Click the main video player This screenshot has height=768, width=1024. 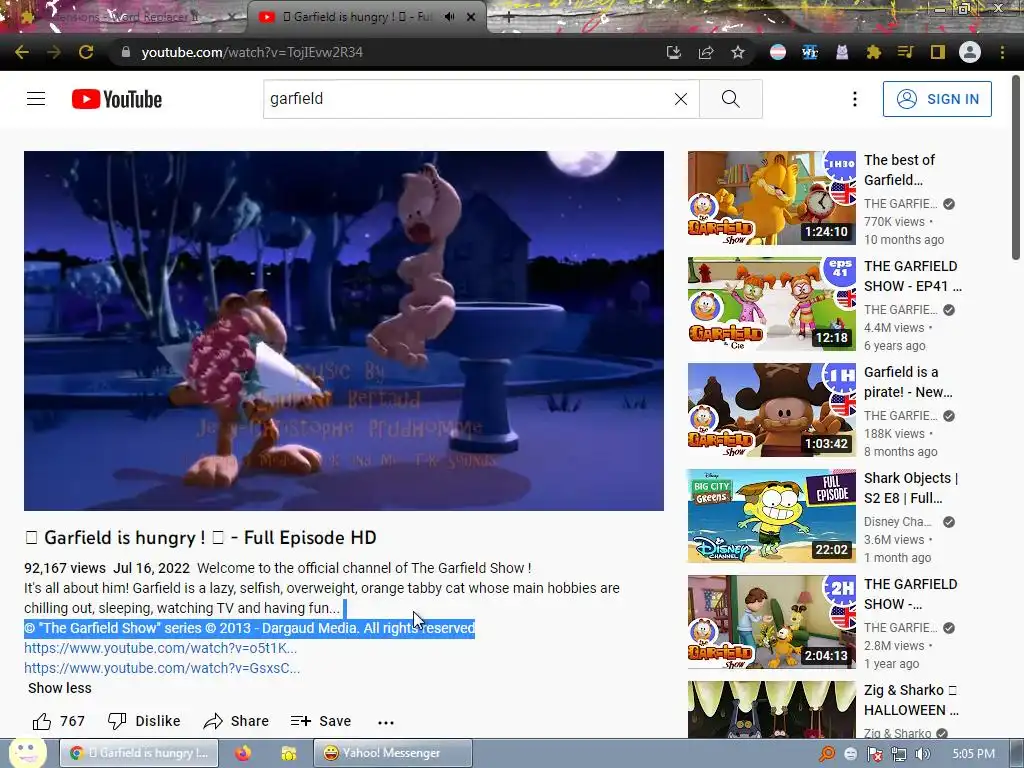[344, 330]
